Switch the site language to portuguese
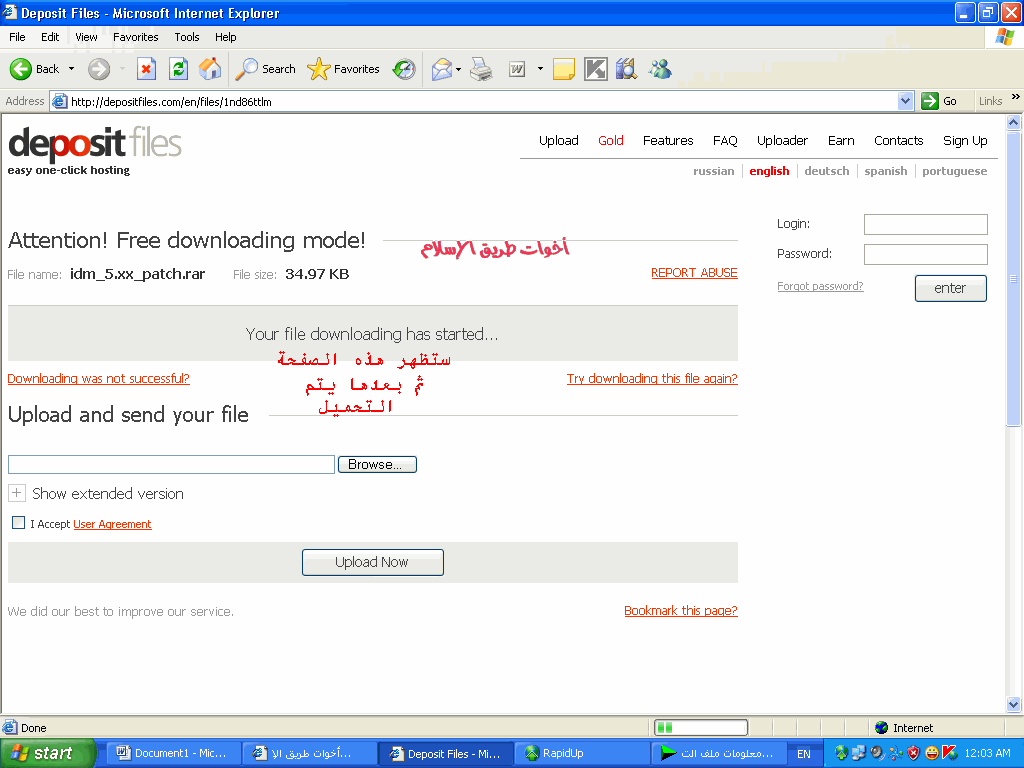The width and height of the screenshot is (1024, 768). click(x=954, y=171)
